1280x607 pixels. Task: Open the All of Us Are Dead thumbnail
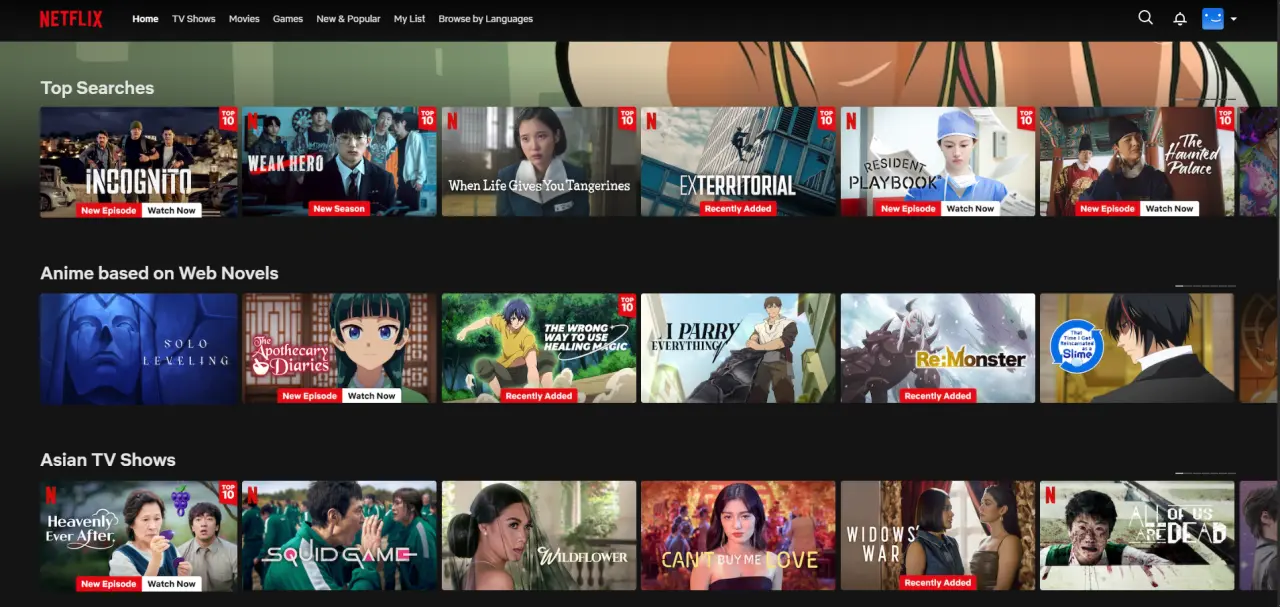(x=1137, y=536)
